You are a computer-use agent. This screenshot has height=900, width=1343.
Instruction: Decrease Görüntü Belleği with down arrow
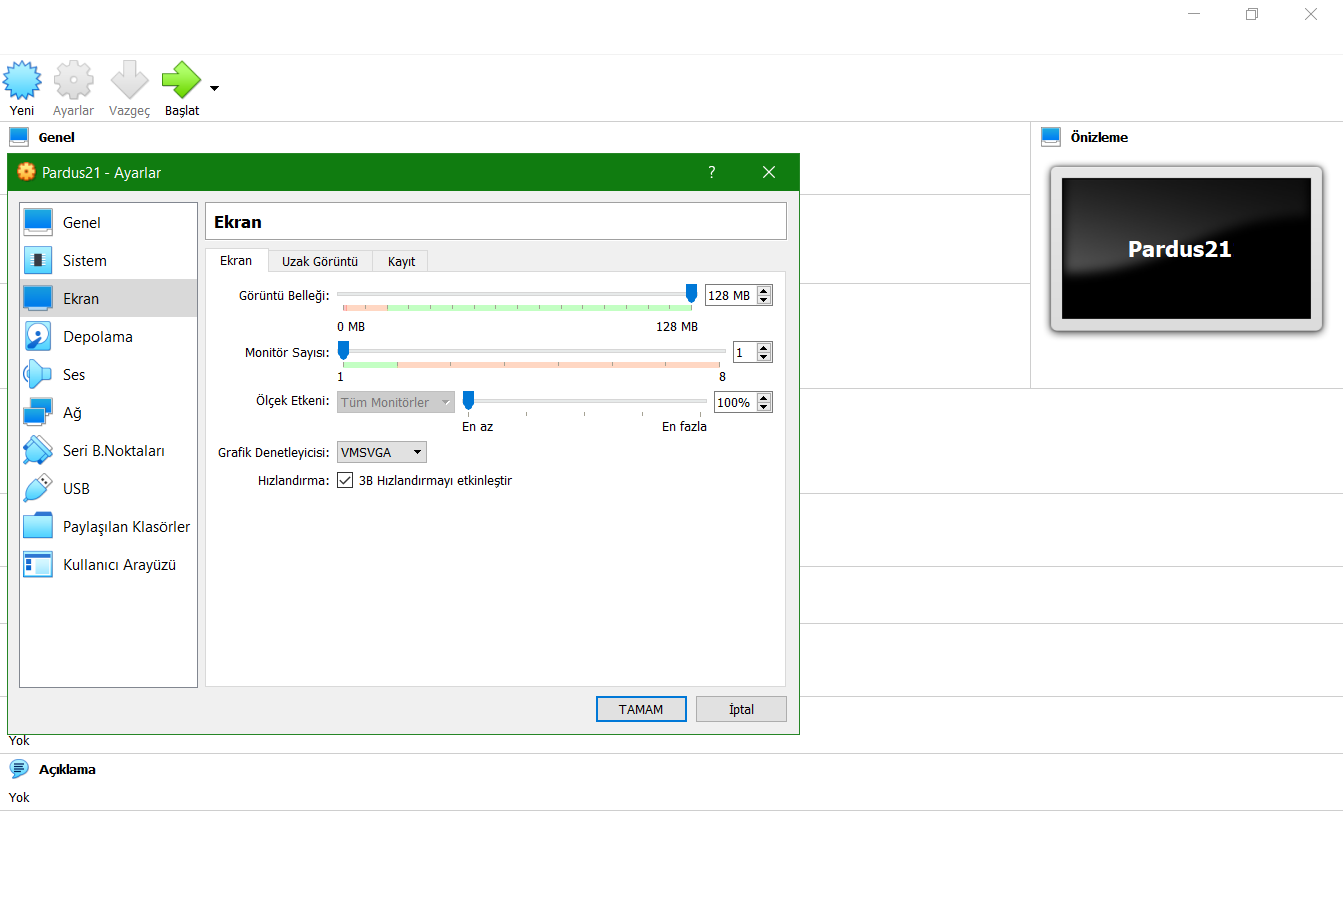point(764,300)
